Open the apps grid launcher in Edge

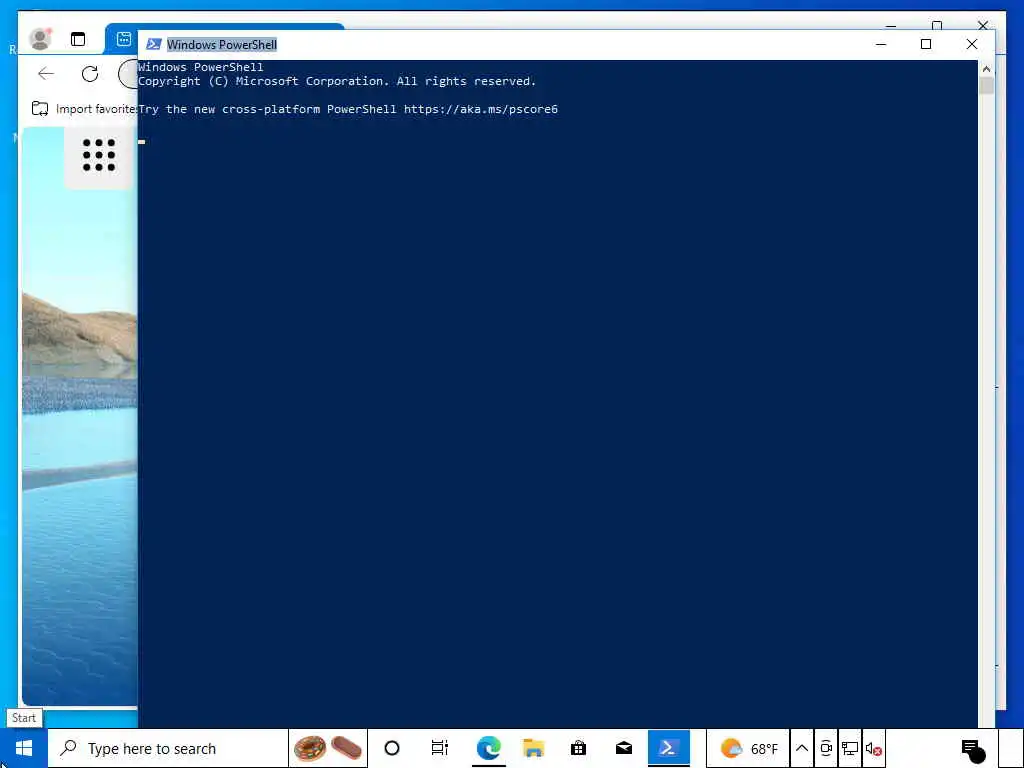(99, 155)
